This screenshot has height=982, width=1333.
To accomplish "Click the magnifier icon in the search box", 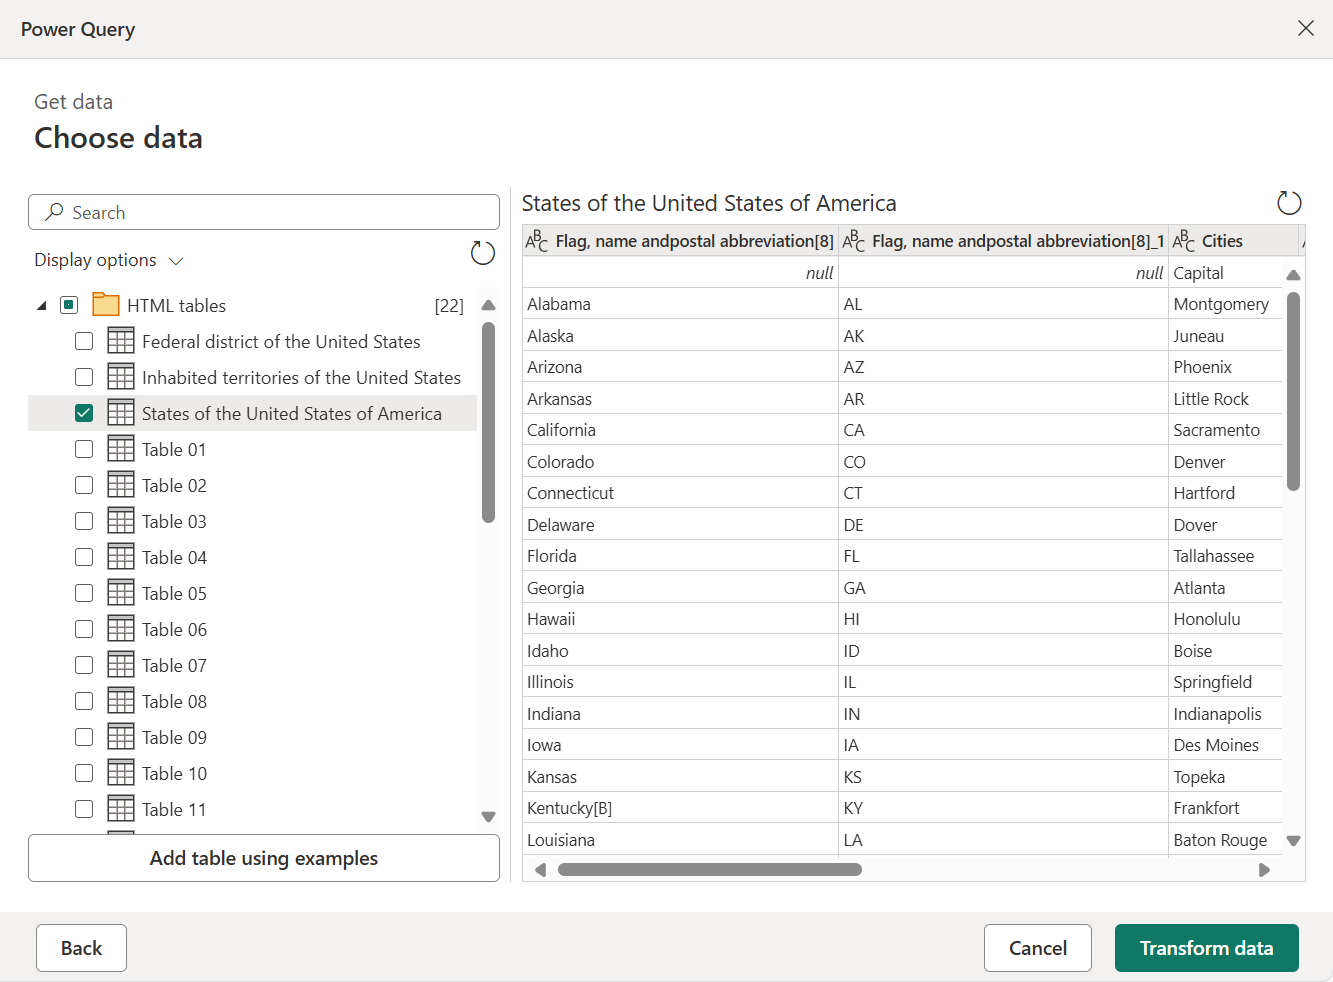I will coord(55,212).
